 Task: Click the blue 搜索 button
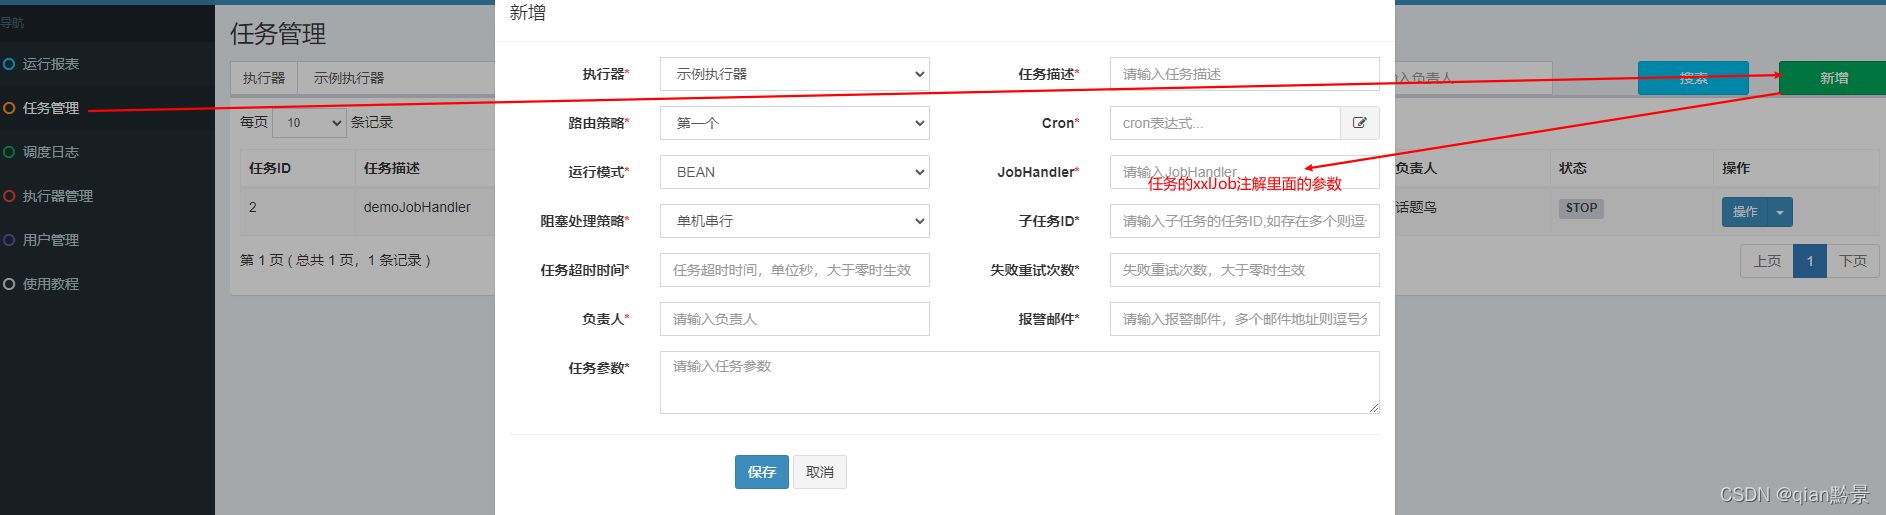(1693, 78)
